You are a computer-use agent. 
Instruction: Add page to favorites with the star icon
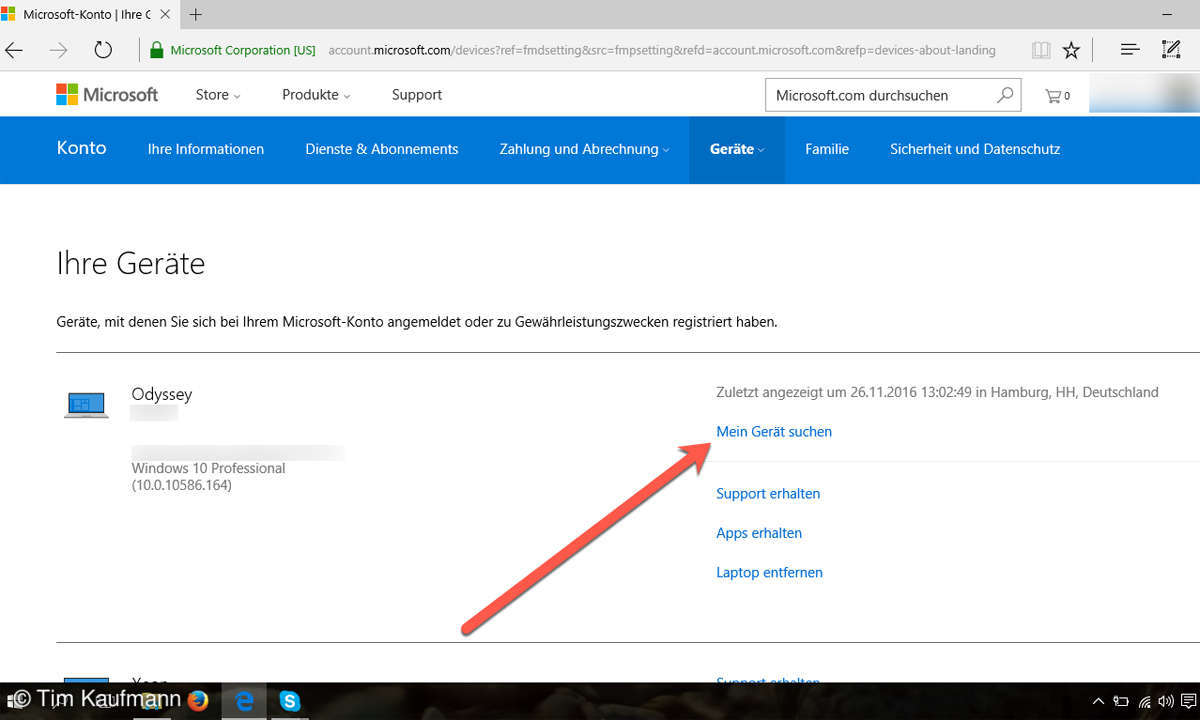1071,50
